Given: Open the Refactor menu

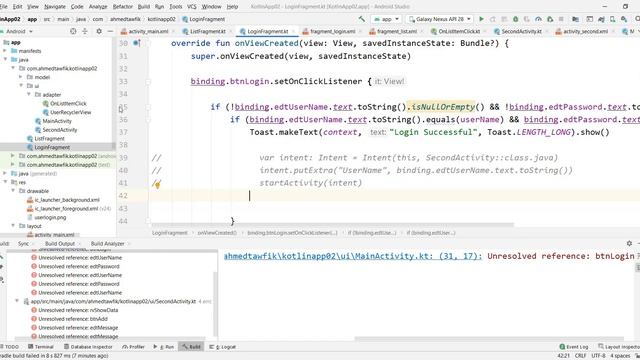Looking at the screenshot, I should tap(122, 7).
